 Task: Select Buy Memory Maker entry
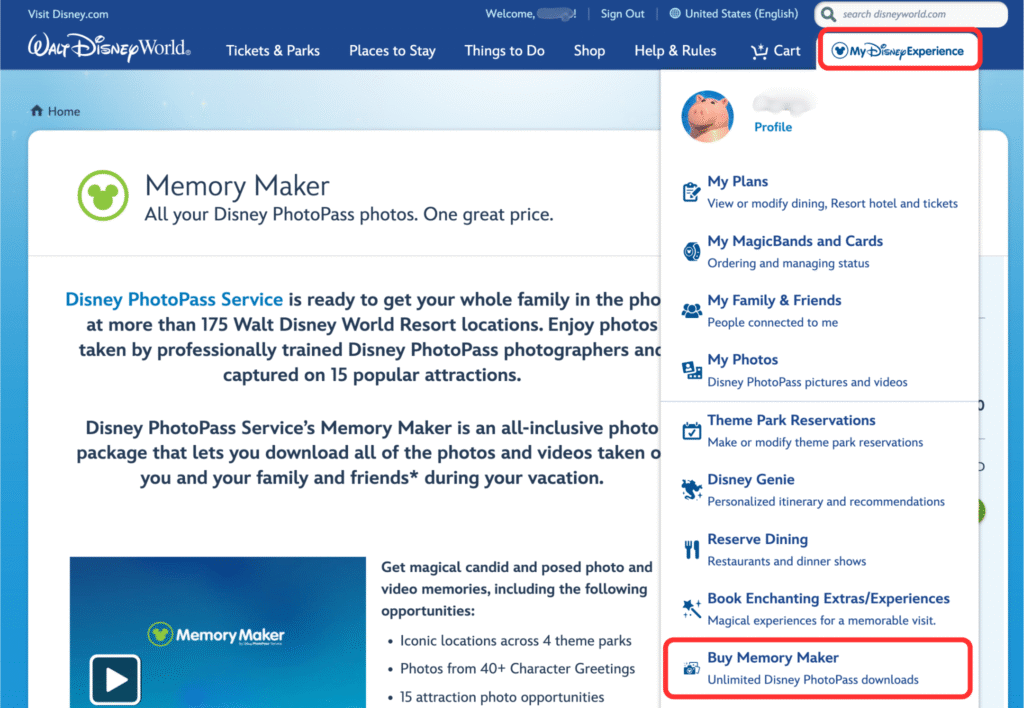pyautogui.click(x=818, y=668)
